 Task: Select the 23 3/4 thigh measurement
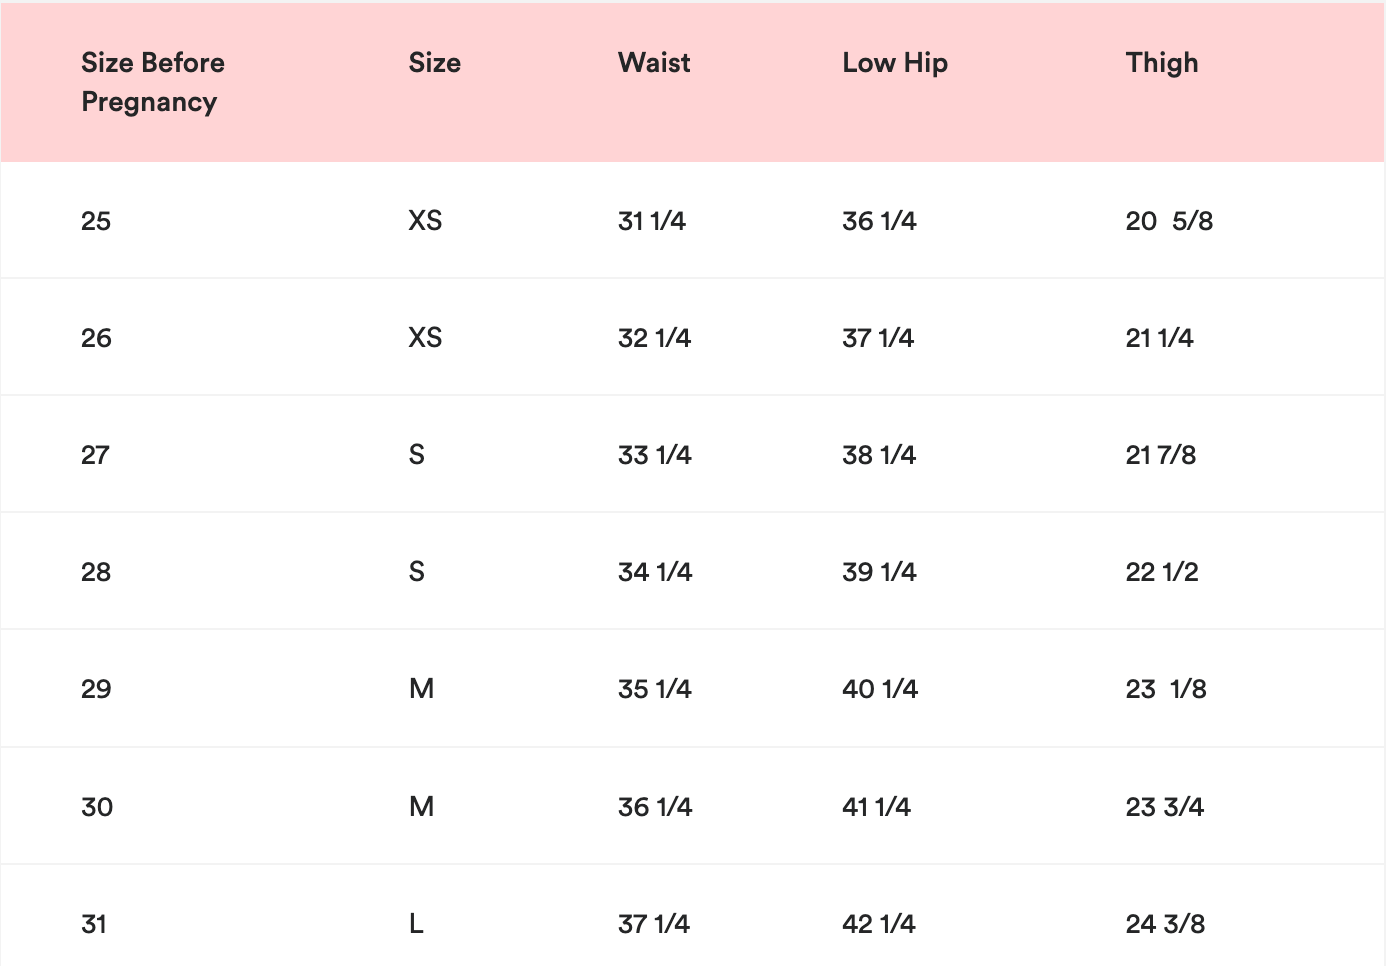pyautogui.click(x=1165, y=807)
